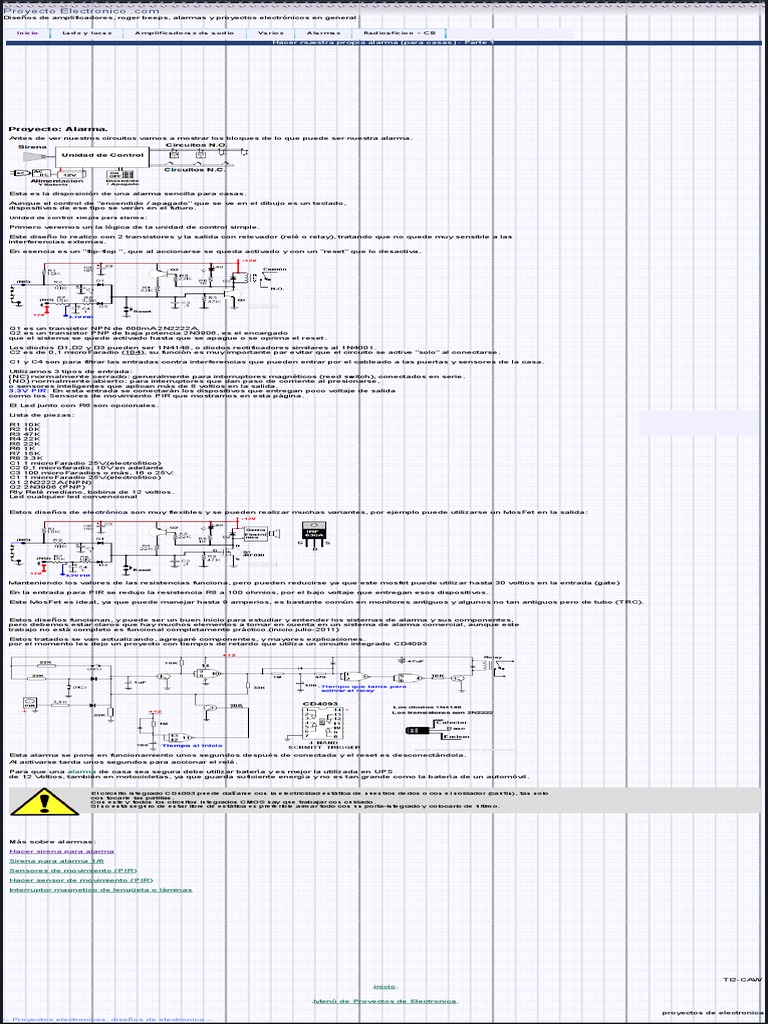
Task: Follow the Sirena para alarma 1/6 link
Action: [56, 861]
